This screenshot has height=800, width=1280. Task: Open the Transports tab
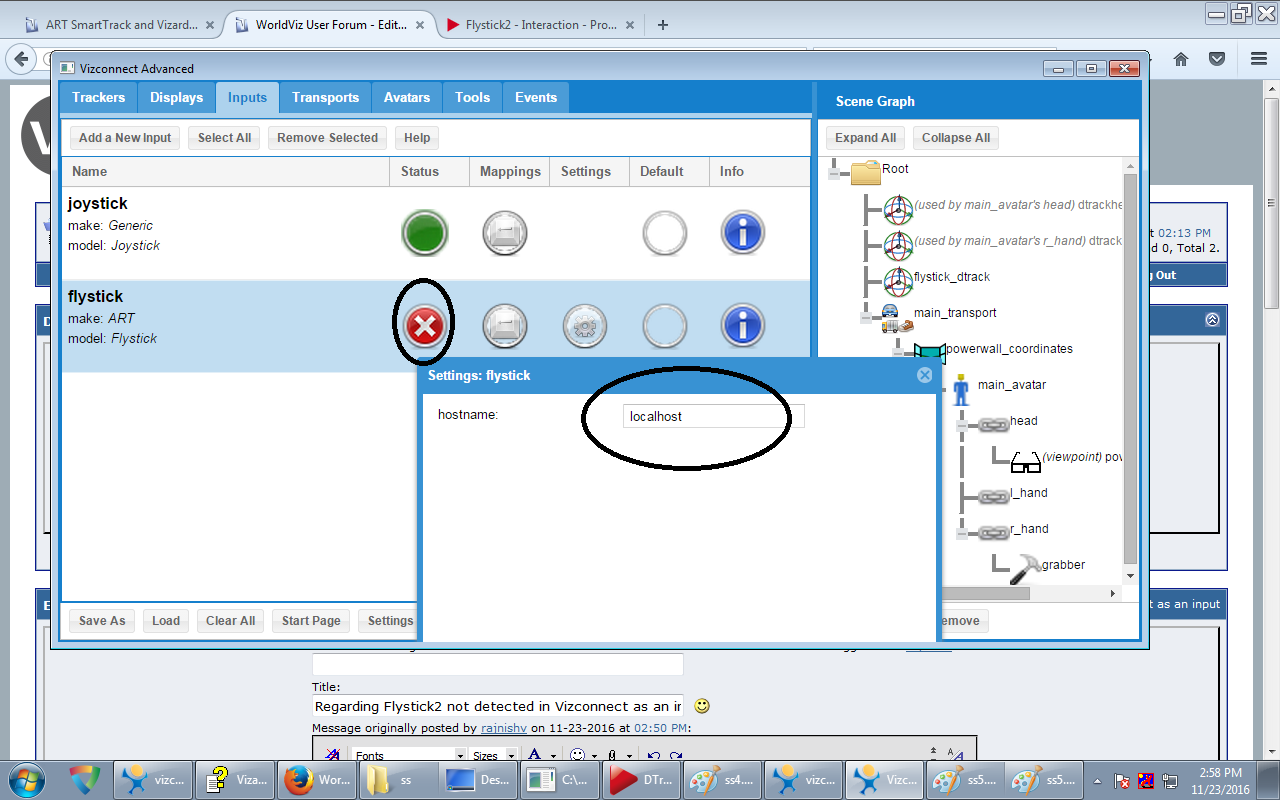(325, 97)
